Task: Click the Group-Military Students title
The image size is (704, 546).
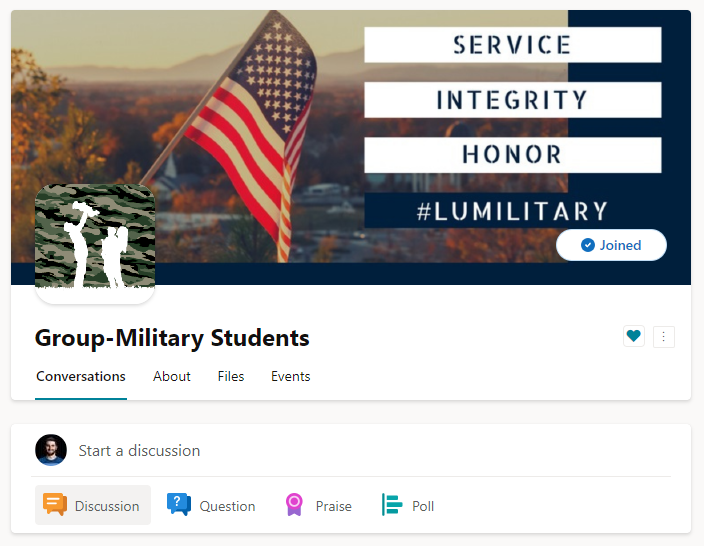Action: [172, 338]
